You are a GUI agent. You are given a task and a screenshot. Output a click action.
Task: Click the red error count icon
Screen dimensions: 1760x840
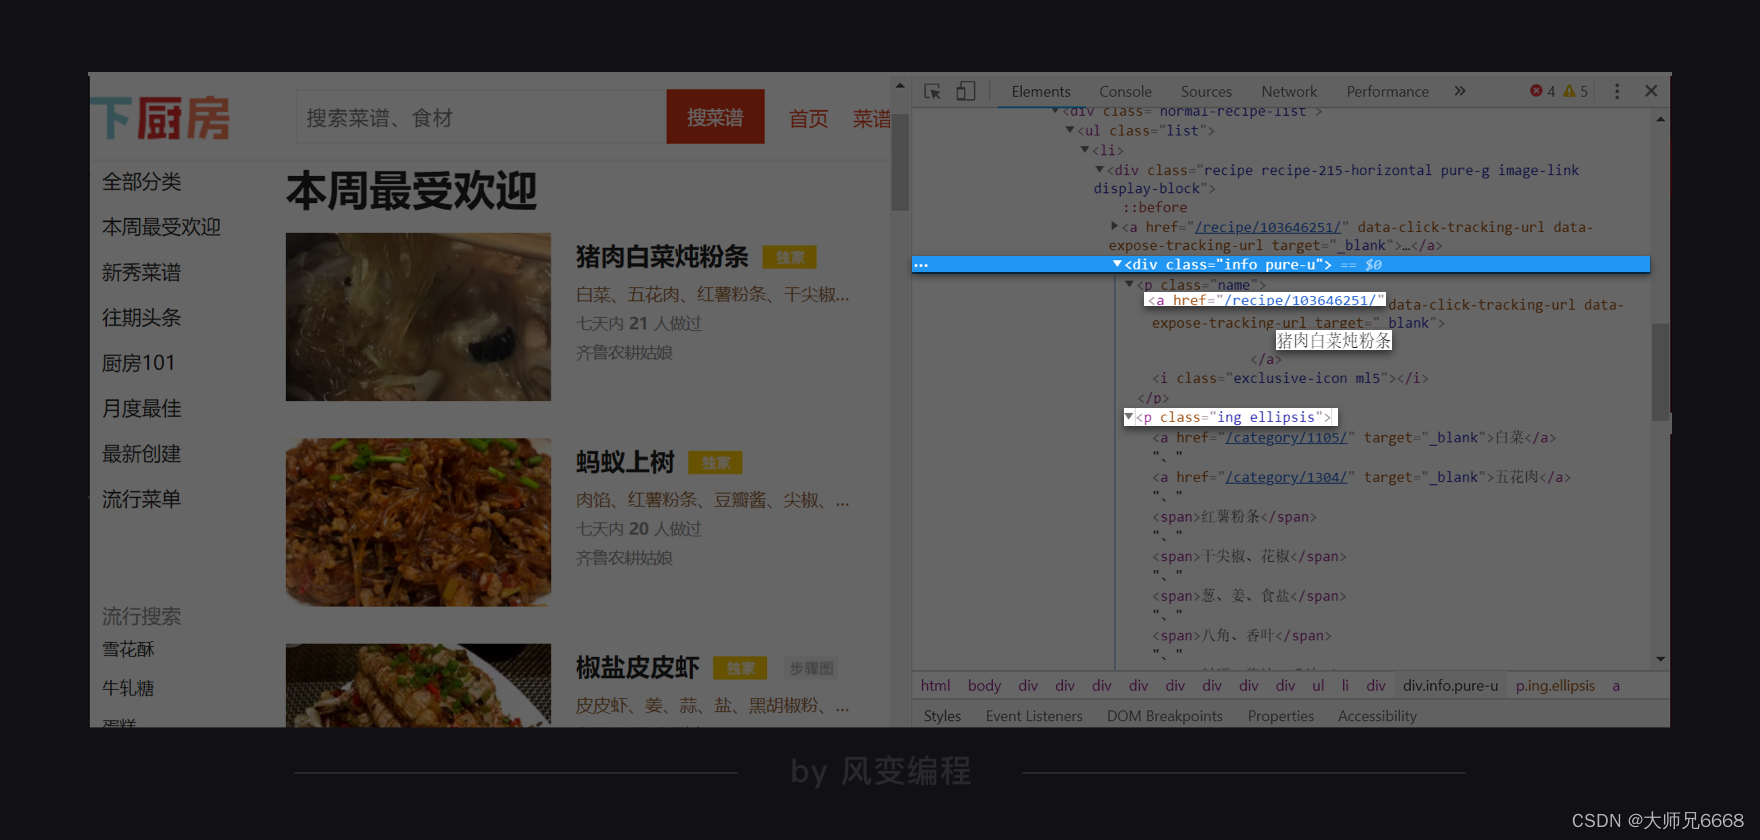(1536, 91)
